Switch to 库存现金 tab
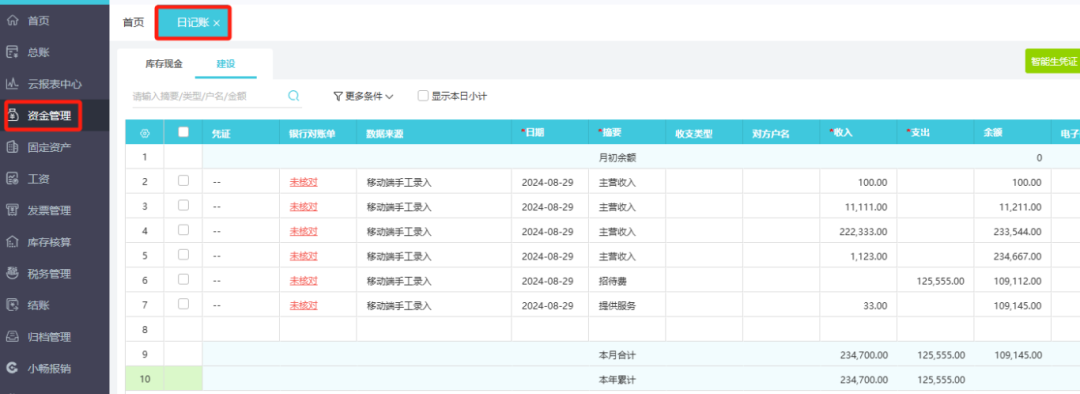Screen dimensions: 1080x394 point(164,64)
